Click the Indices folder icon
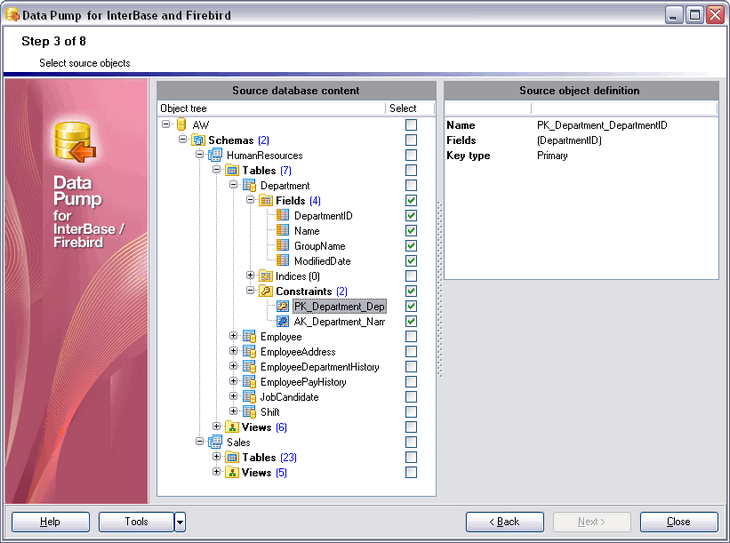 [266, 276]
